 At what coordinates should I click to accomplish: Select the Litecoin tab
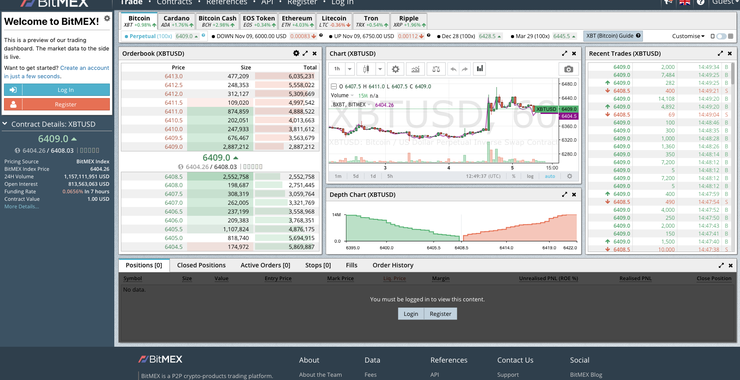tap(334, 21)
